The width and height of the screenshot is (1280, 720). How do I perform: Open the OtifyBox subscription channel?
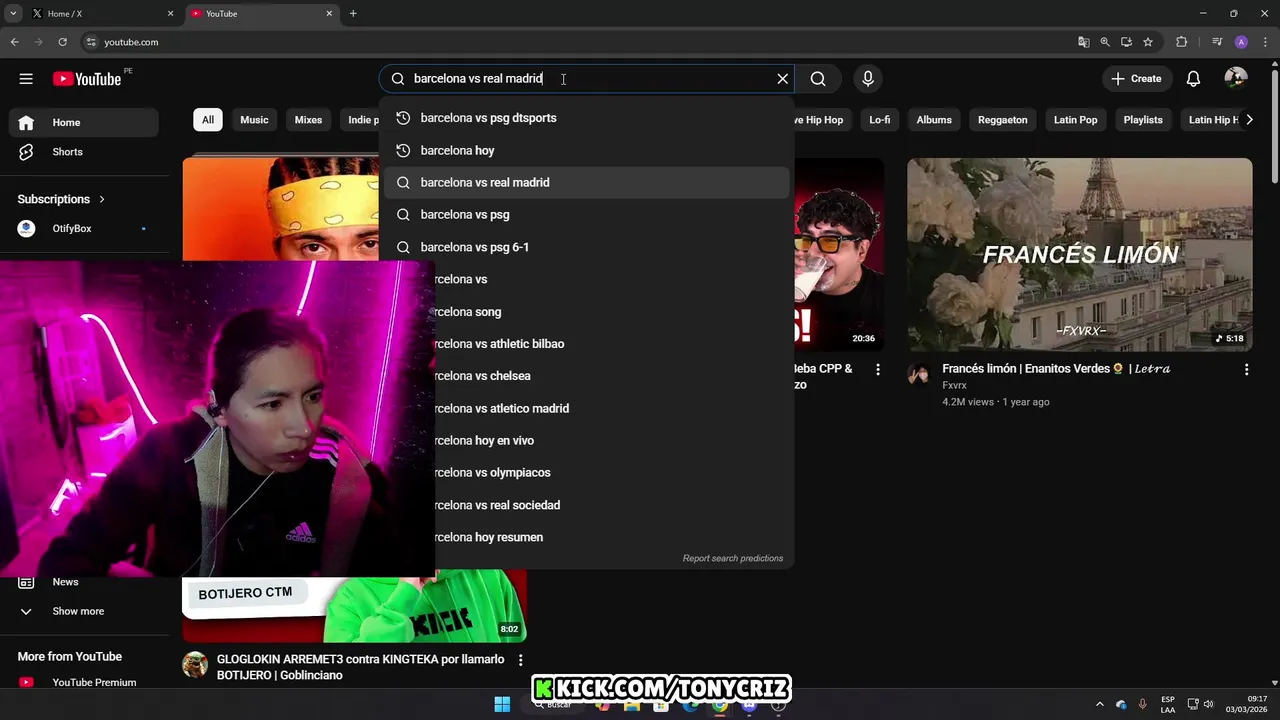[x=84, y=229]
